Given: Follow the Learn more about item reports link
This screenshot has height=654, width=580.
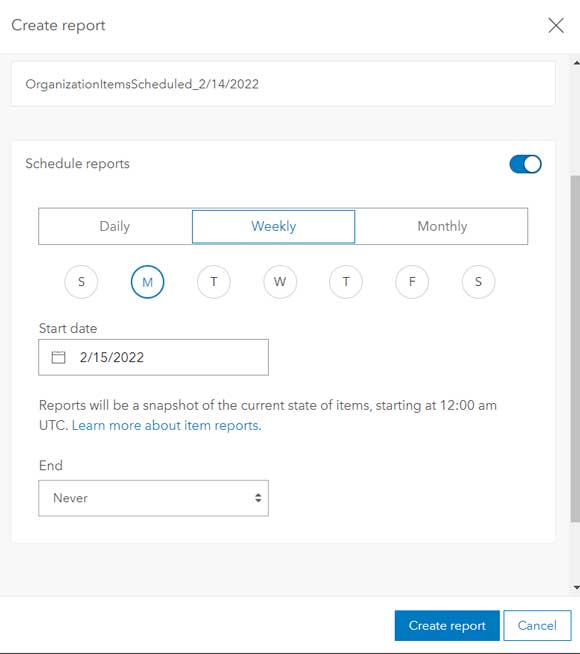Looking at the screenshot, I should pyautogui.click(x=166, y=426).
